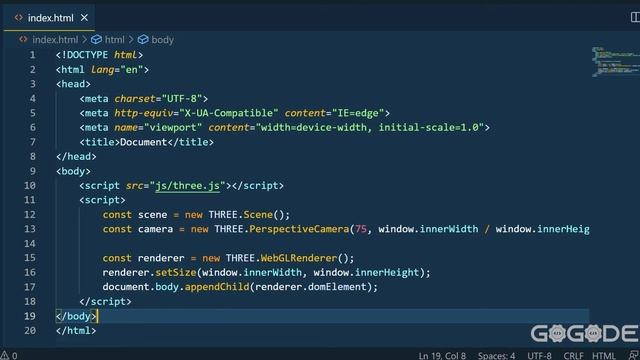
Task: Click WebGLRenderer in line 15
Action: coord(299,258)
